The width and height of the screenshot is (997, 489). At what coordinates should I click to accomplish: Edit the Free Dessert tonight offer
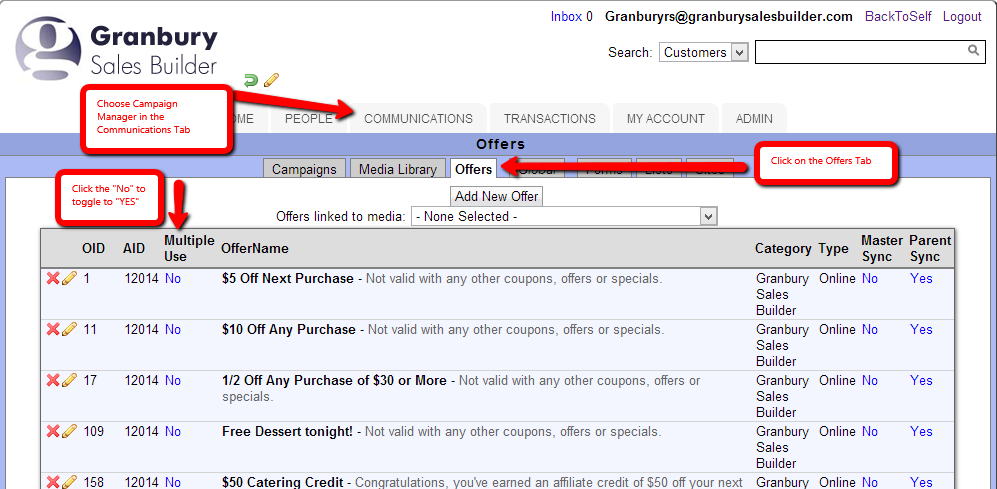[69, 430]
